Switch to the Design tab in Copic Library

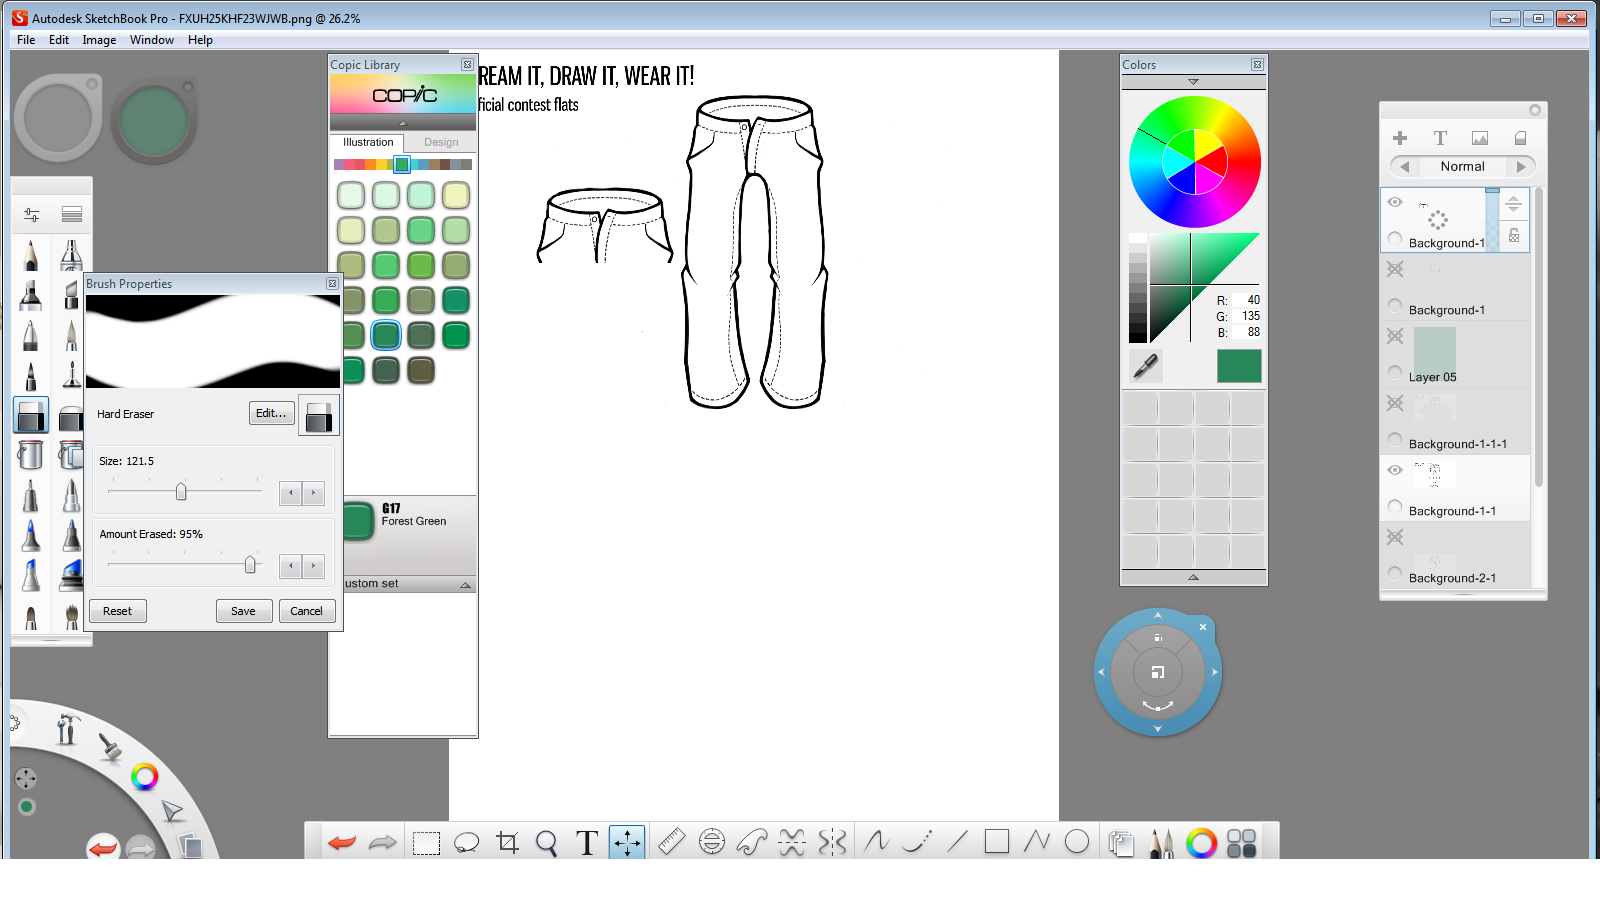[x=441, y=142]
